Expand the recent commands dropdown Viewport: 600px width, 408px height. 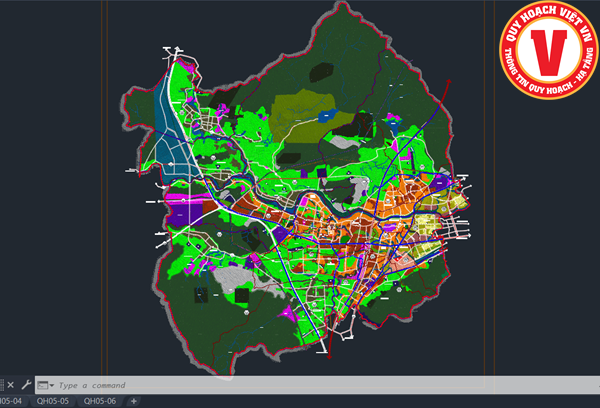(x=51, y=385)
